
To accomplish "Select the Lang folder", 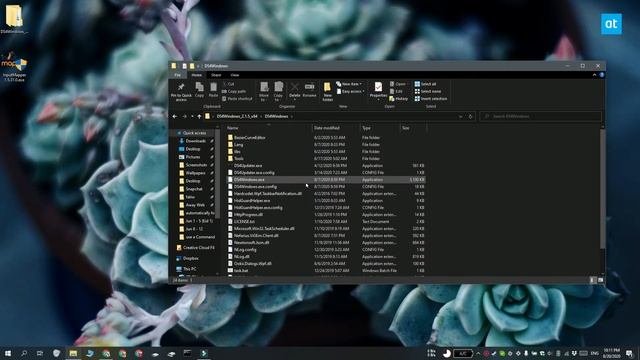I will pyautogui.click(x=238, y=144).
